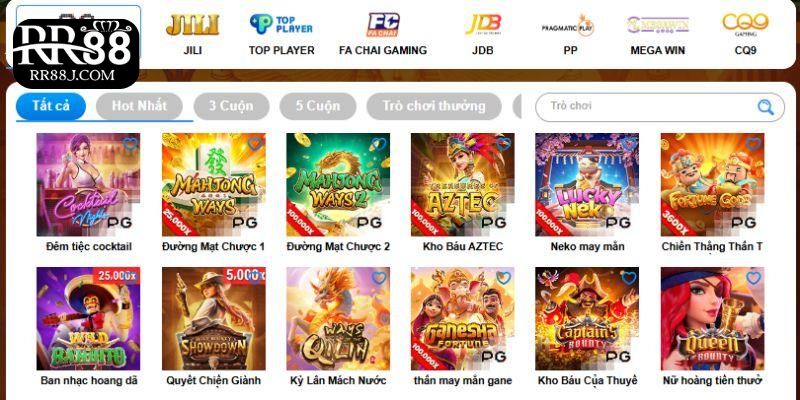Select the 3 Cuộn filter tab
The height and width of the screenshot is (400, 800).
(x=231, y=106)
